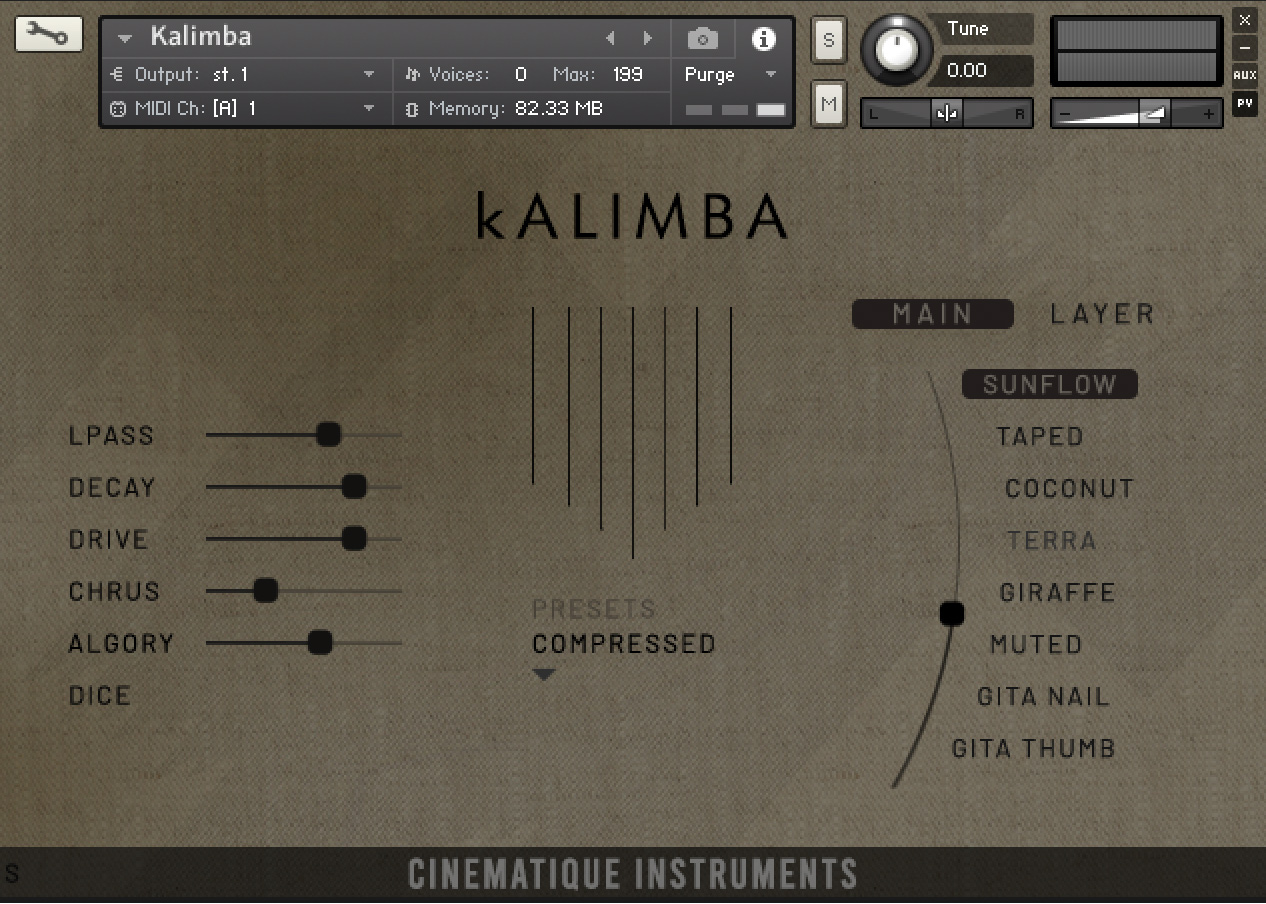Select the COCONUT sound
This screenshot has width=1266, height=904.
[1069, 489]
